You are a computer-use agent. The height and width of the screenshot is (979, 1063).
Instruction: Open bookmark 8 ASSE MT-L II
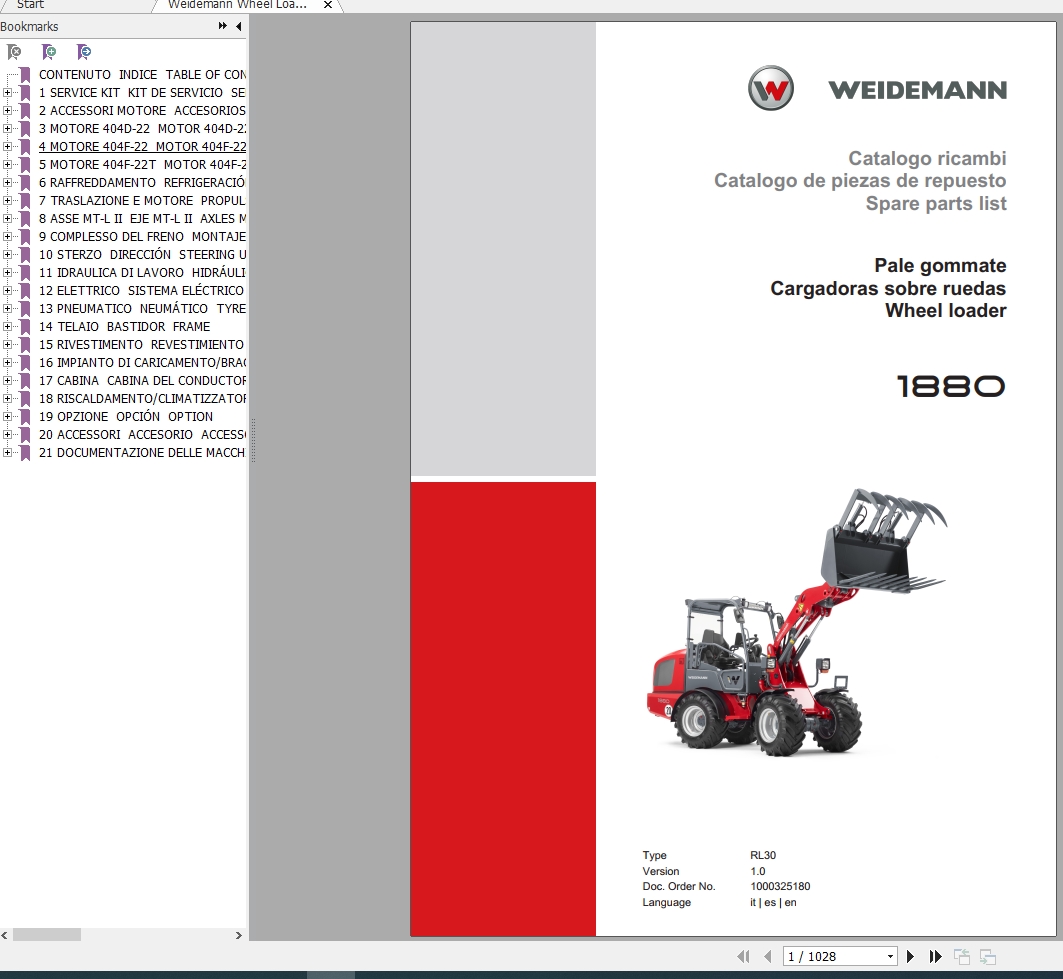click(142, 218)
